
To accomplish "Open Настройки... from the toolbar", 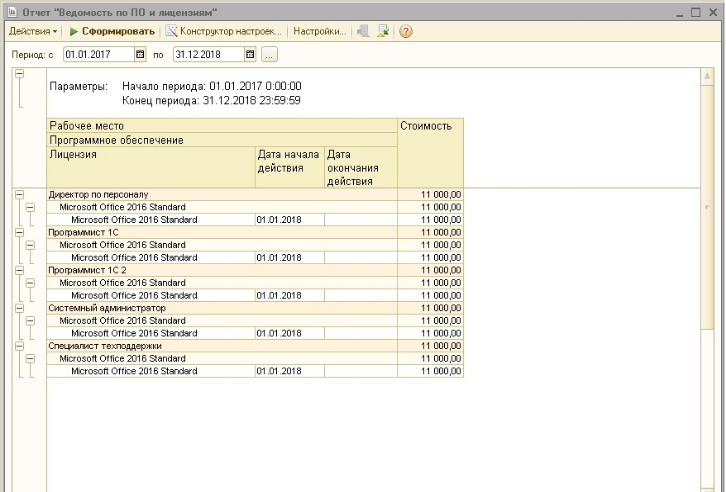I will (319, 31).
